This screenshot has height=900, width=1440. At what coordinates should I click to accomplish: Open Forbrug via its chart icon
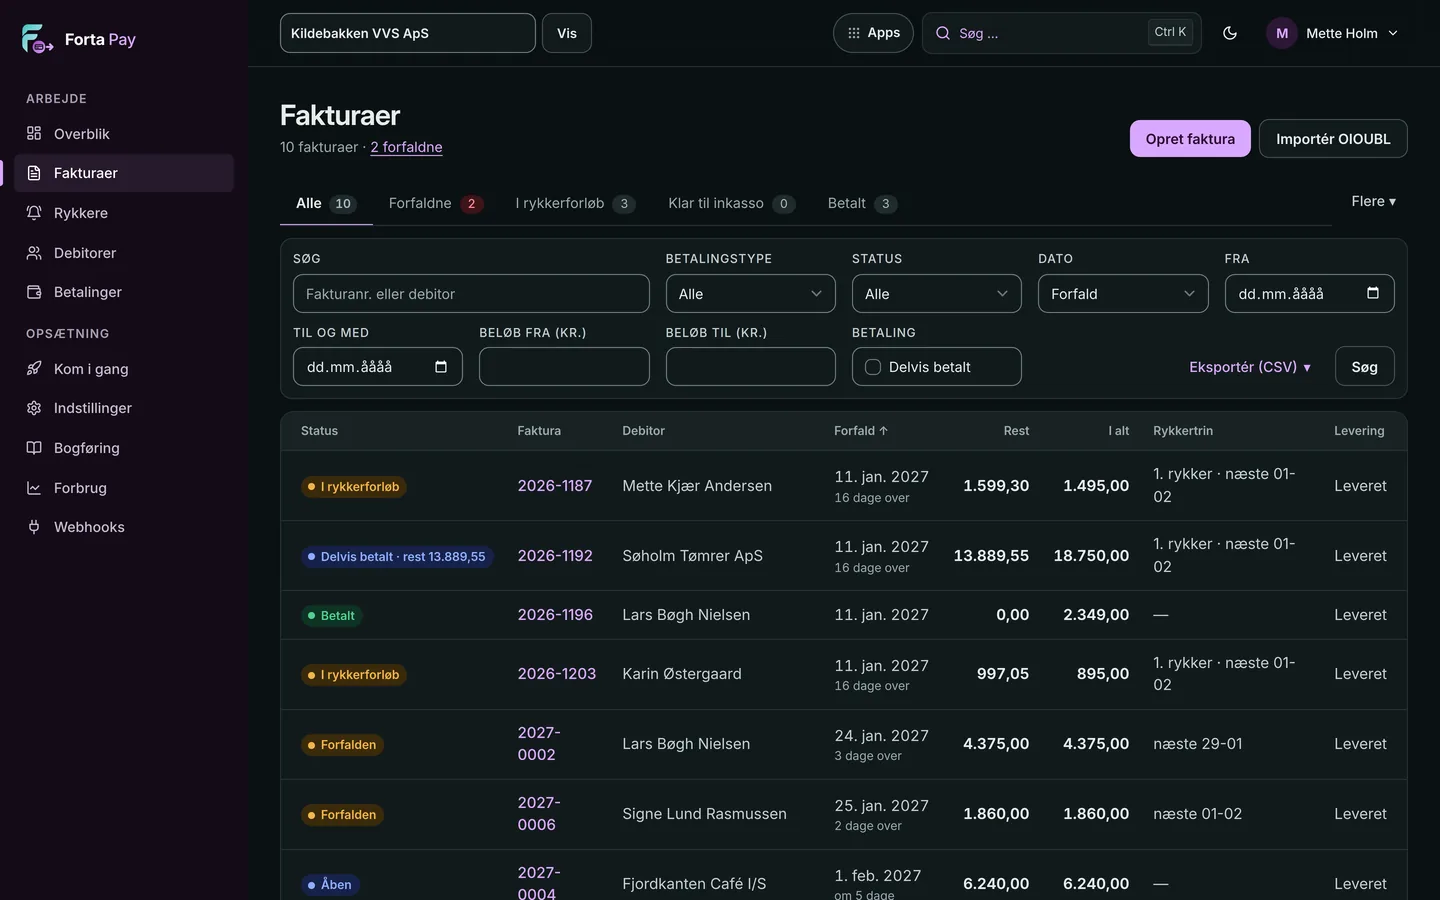34,488
